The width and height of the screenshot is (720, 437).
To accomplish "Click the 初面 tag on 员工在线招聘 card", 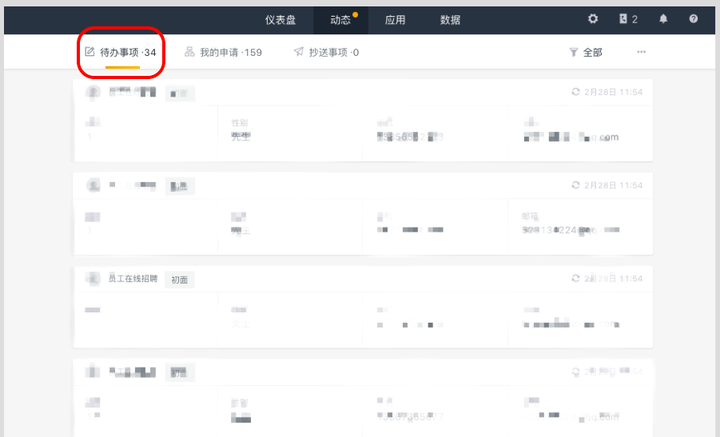I will pos(180,280).
